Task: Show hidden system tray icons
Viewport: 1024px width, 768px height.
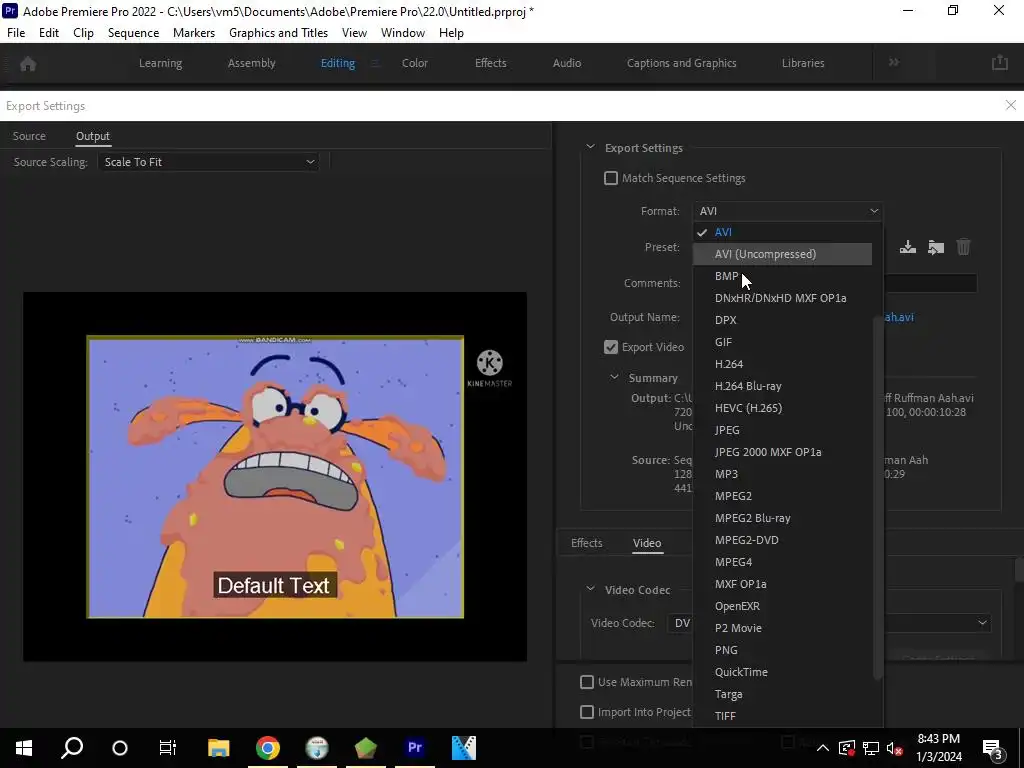Action: coord(823,748)
